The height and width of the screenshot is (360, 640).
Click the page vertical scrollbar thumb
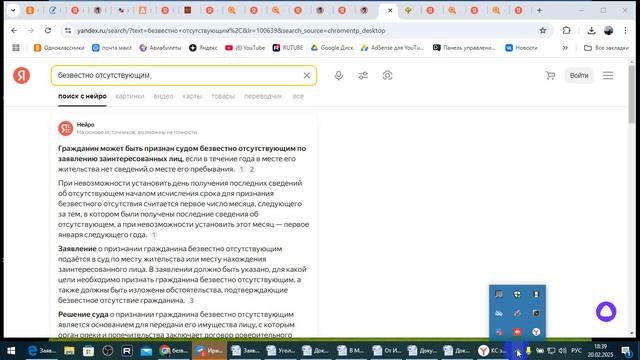click(631, 93)
